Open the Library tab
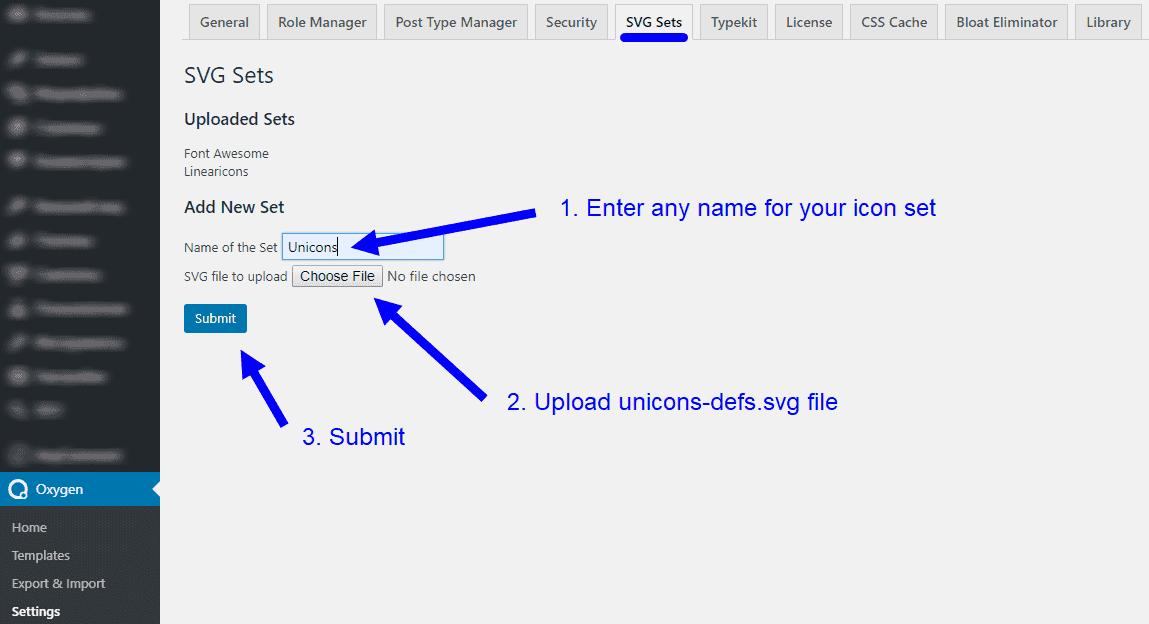Image resolution: width=1149 pixels, height=624 pixels. (x=1108, y=22)
